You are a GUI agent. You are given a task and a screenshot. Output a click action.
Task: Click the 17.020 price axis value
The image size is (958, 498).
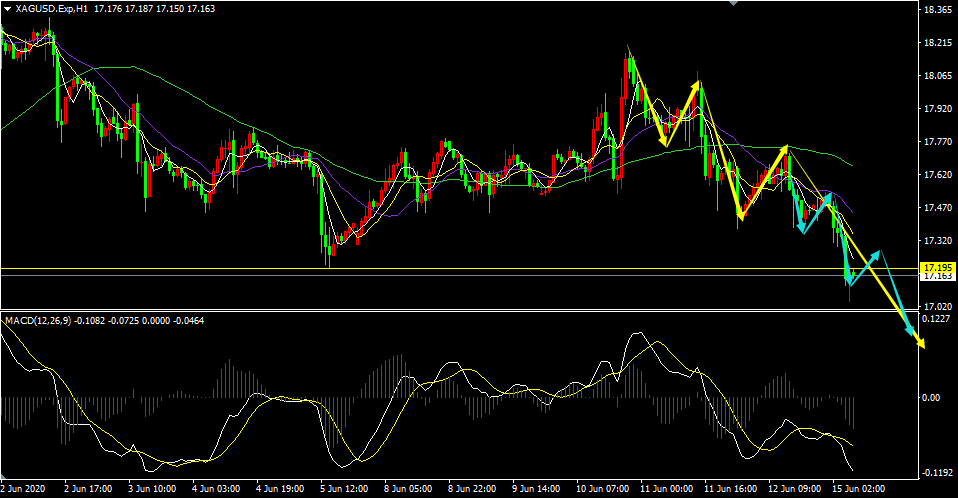937,307
